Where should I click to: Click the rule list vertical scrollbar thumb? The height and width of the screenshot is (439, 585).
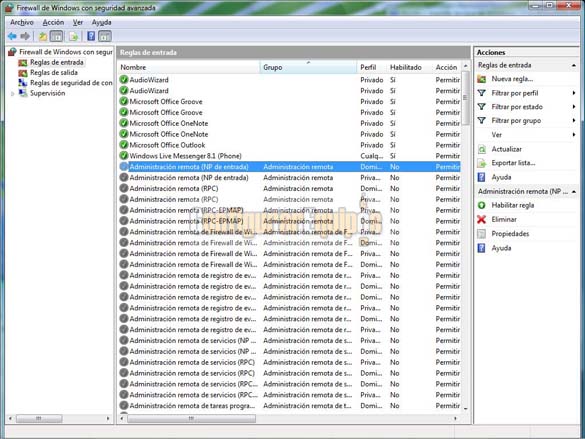click(x=465, y=98)
